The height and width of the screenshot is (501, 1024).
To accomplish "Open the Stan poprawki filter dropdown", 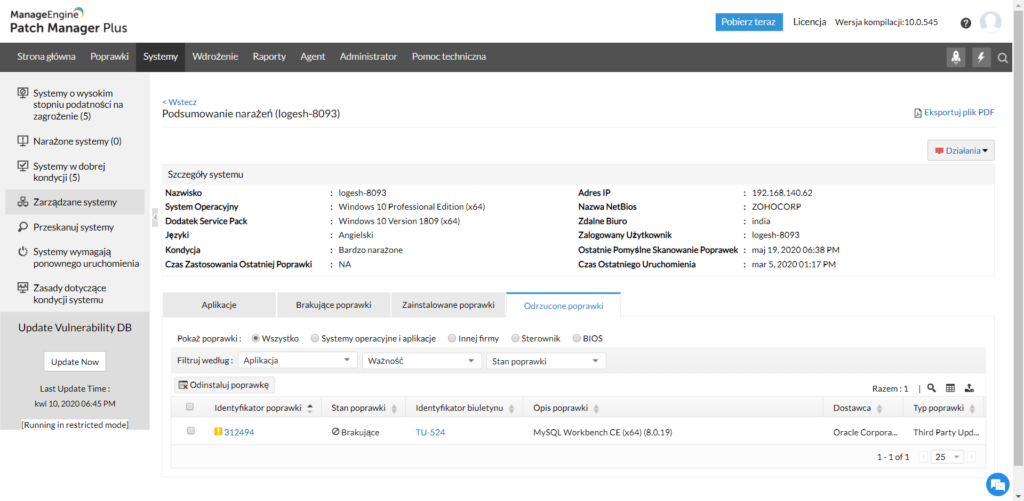I will click(545, 361).
